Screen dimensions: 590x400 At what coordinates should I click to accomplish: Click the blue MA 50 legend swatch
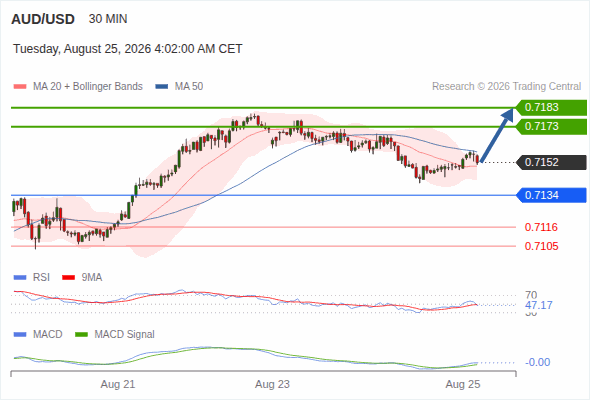[161, 87]
